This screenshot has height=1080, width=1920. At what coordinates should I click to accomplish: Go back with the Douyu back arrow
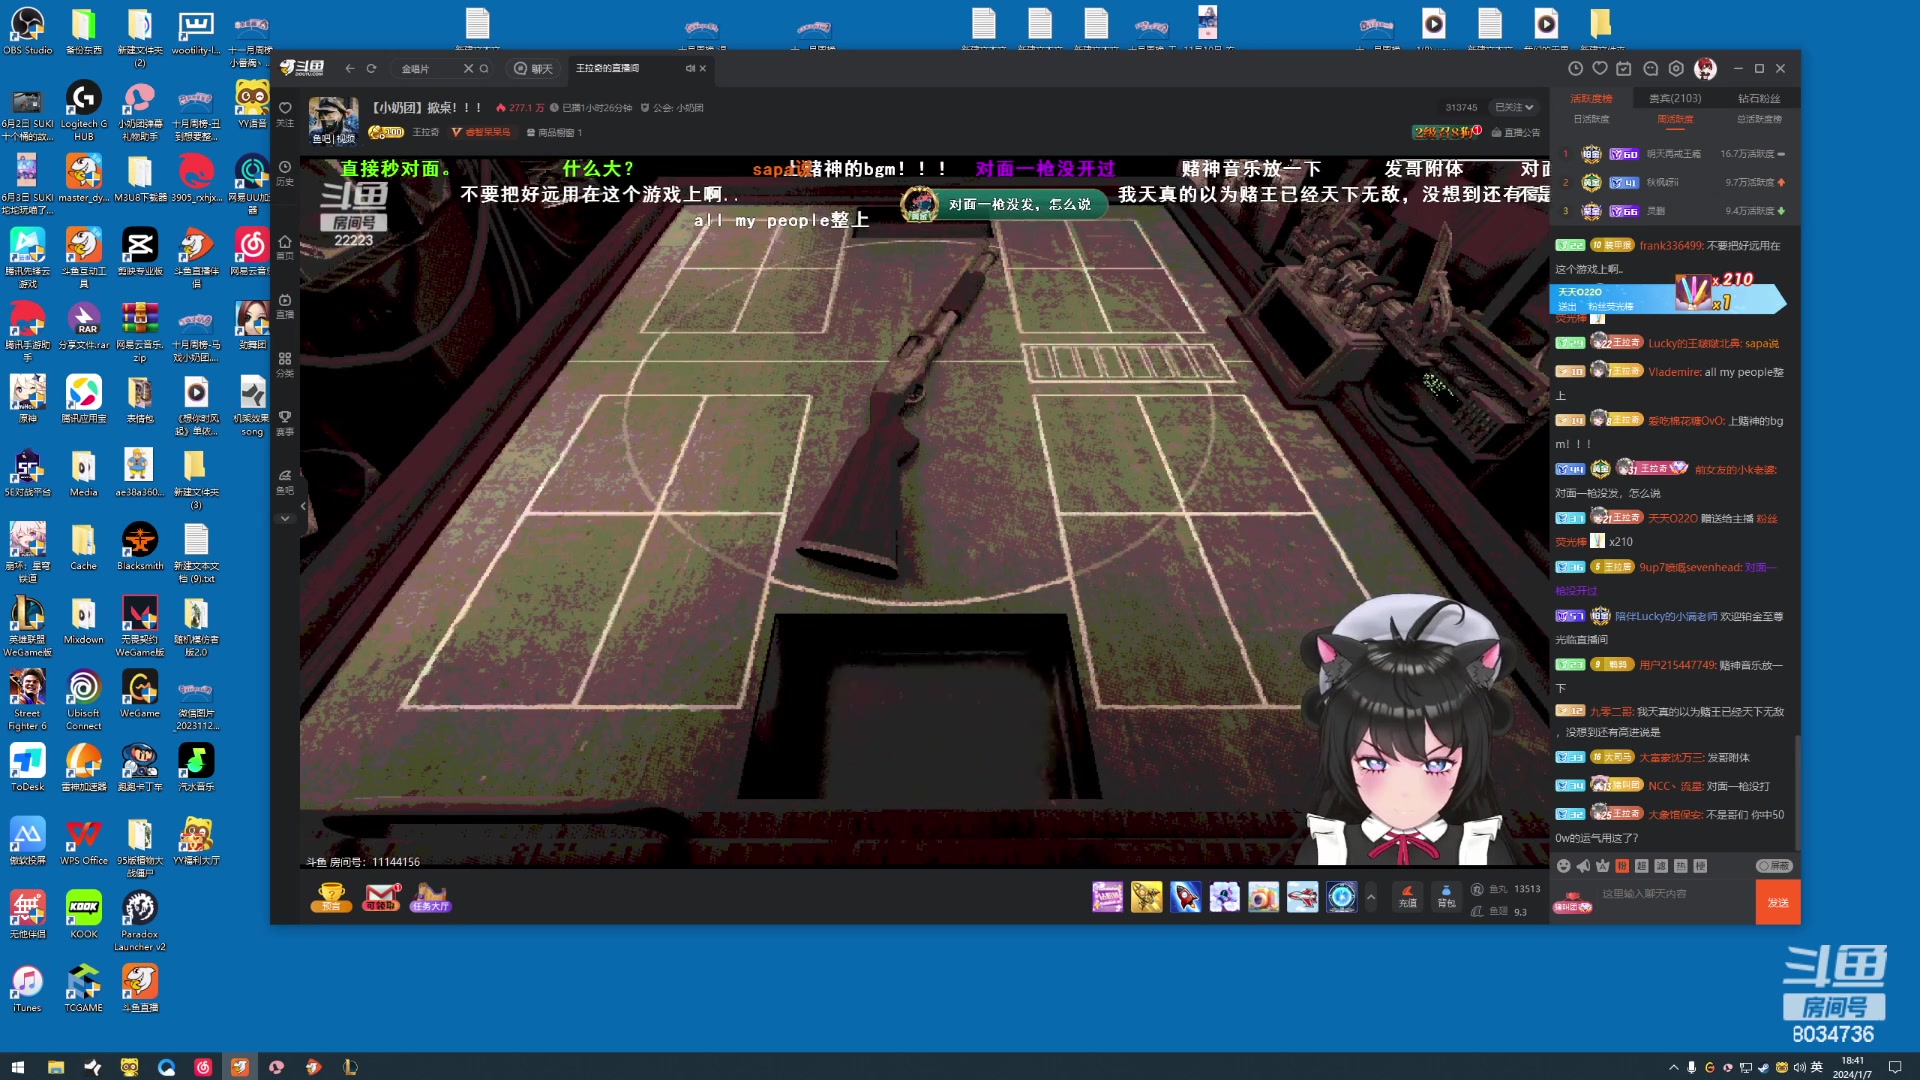click(349, 69)
